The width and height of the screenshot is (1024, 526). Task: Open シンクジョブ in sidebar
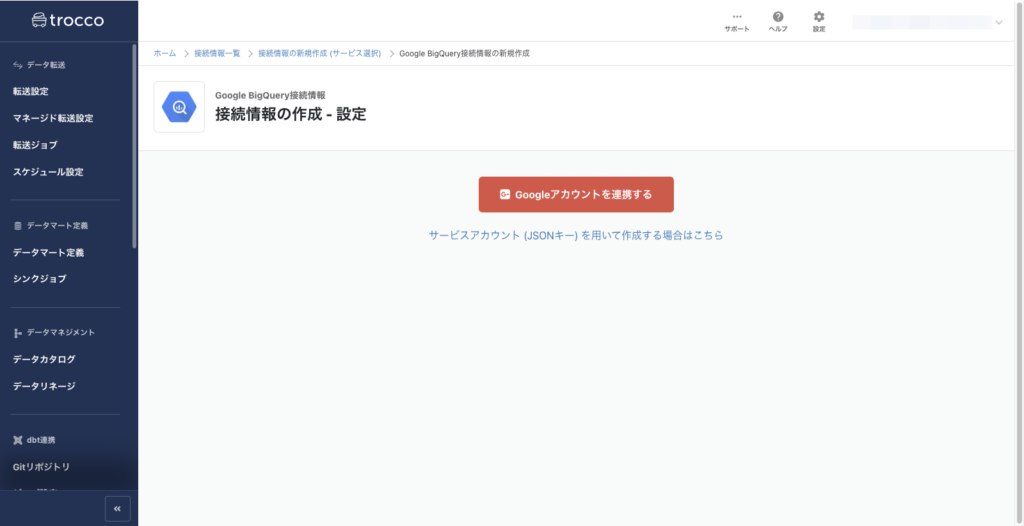click(39, 279)
